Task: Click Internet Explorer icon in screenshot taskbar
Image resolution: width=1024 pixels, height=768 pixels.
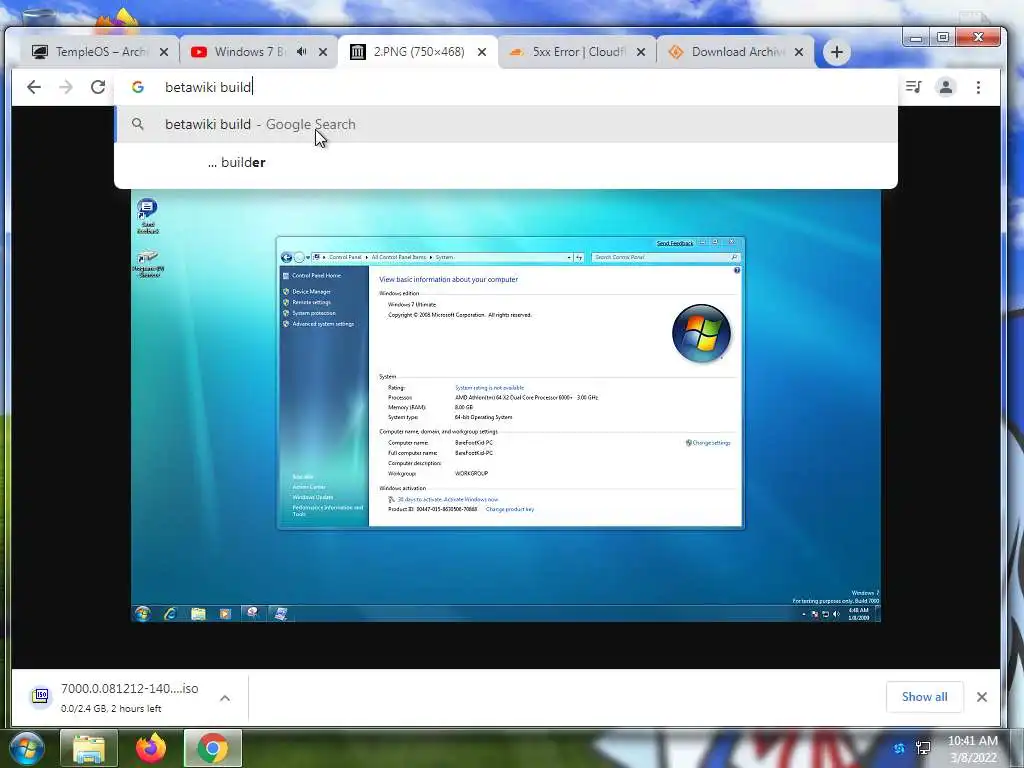Action: point(170,613)
